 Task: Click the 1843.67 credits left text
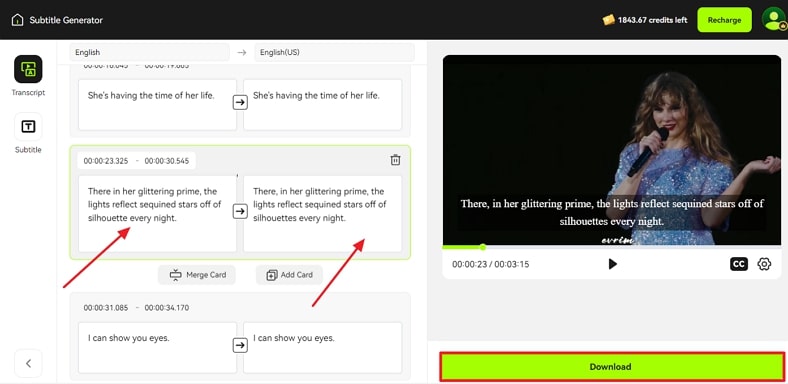coord(653,20)
